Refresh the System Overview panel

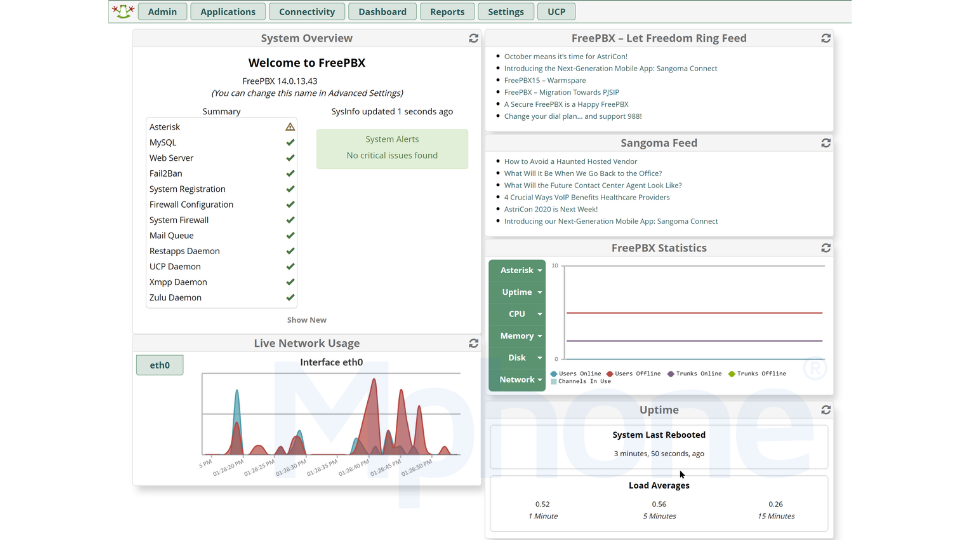[473, 38]
